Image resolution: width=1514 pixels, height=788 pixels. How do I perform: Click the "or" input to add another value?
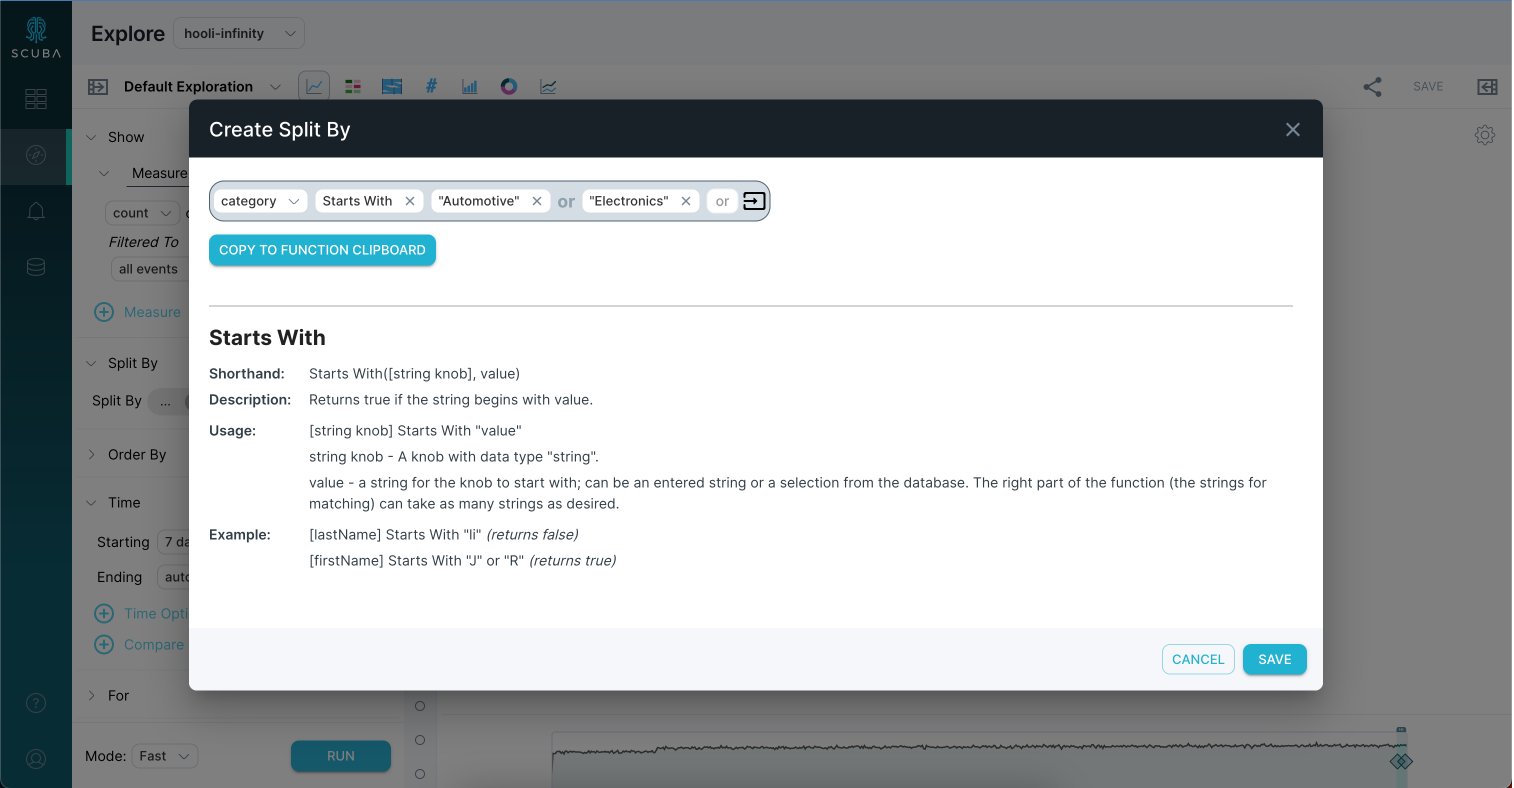click(722, 201)
